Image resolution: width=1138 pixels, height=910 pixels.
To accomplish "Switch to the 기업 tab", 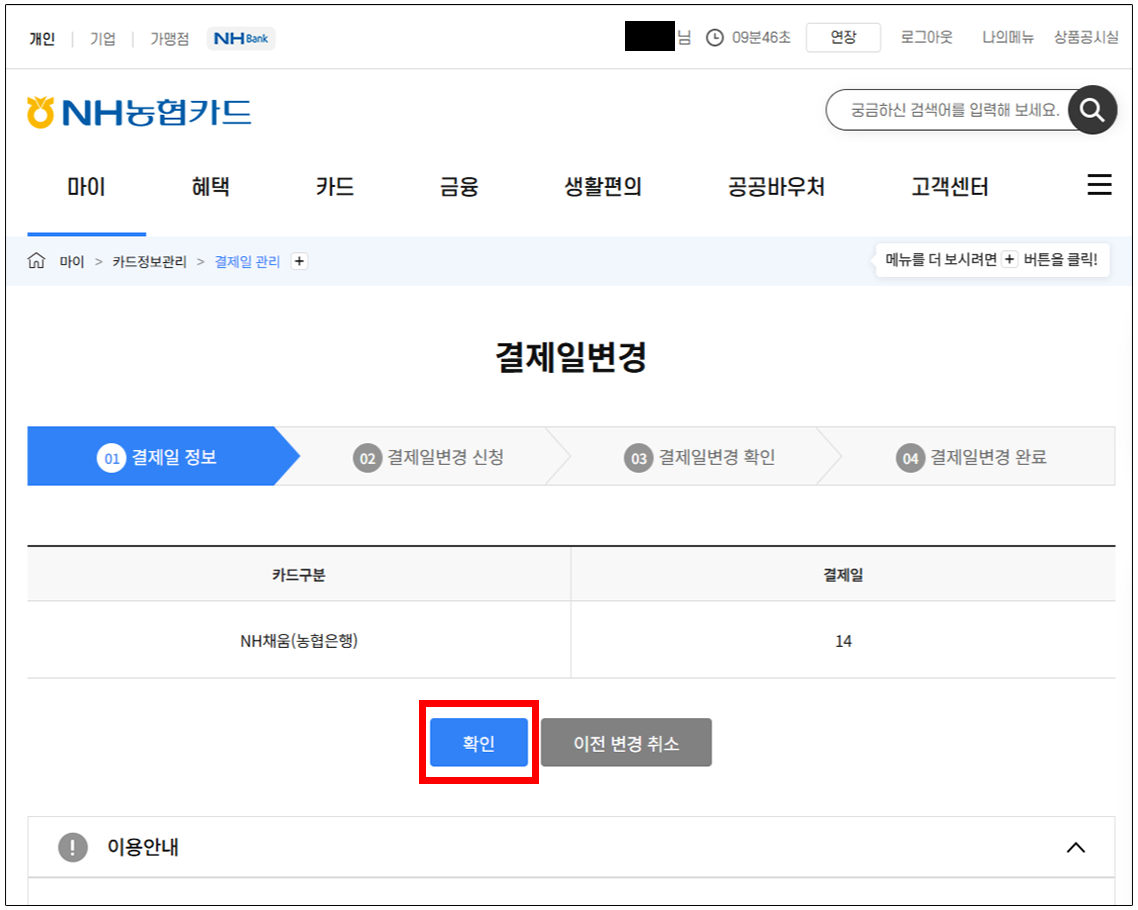I will pos(102,39).
